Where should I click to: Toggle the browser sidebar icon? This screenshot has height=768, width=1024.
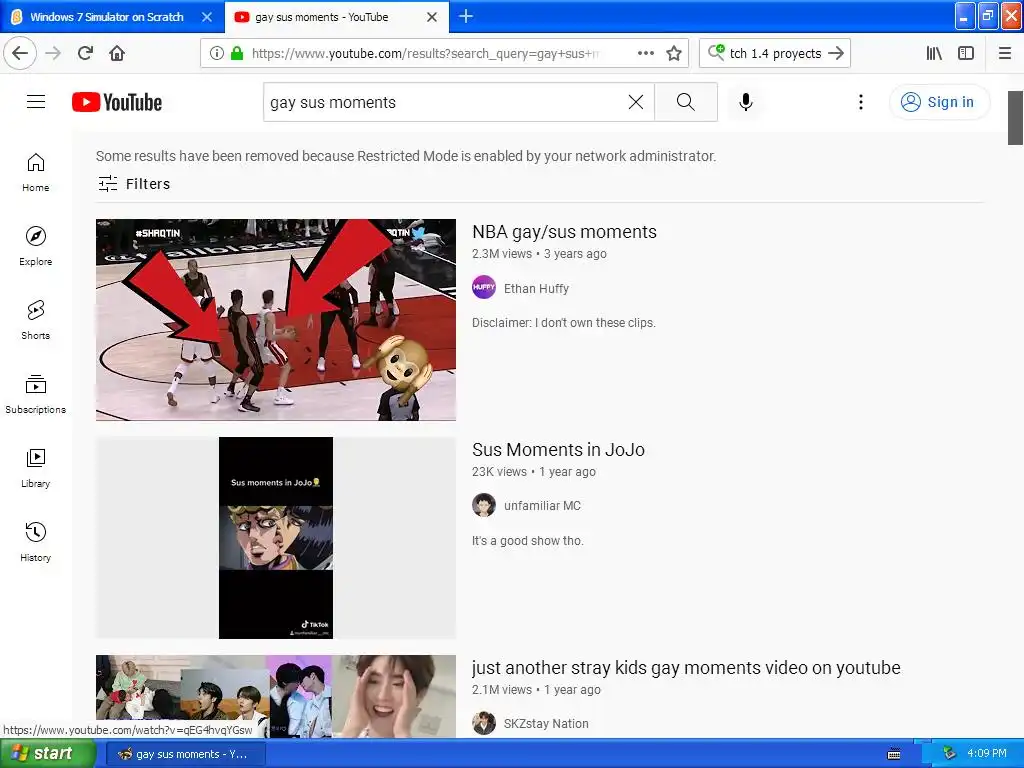(966, 54)
